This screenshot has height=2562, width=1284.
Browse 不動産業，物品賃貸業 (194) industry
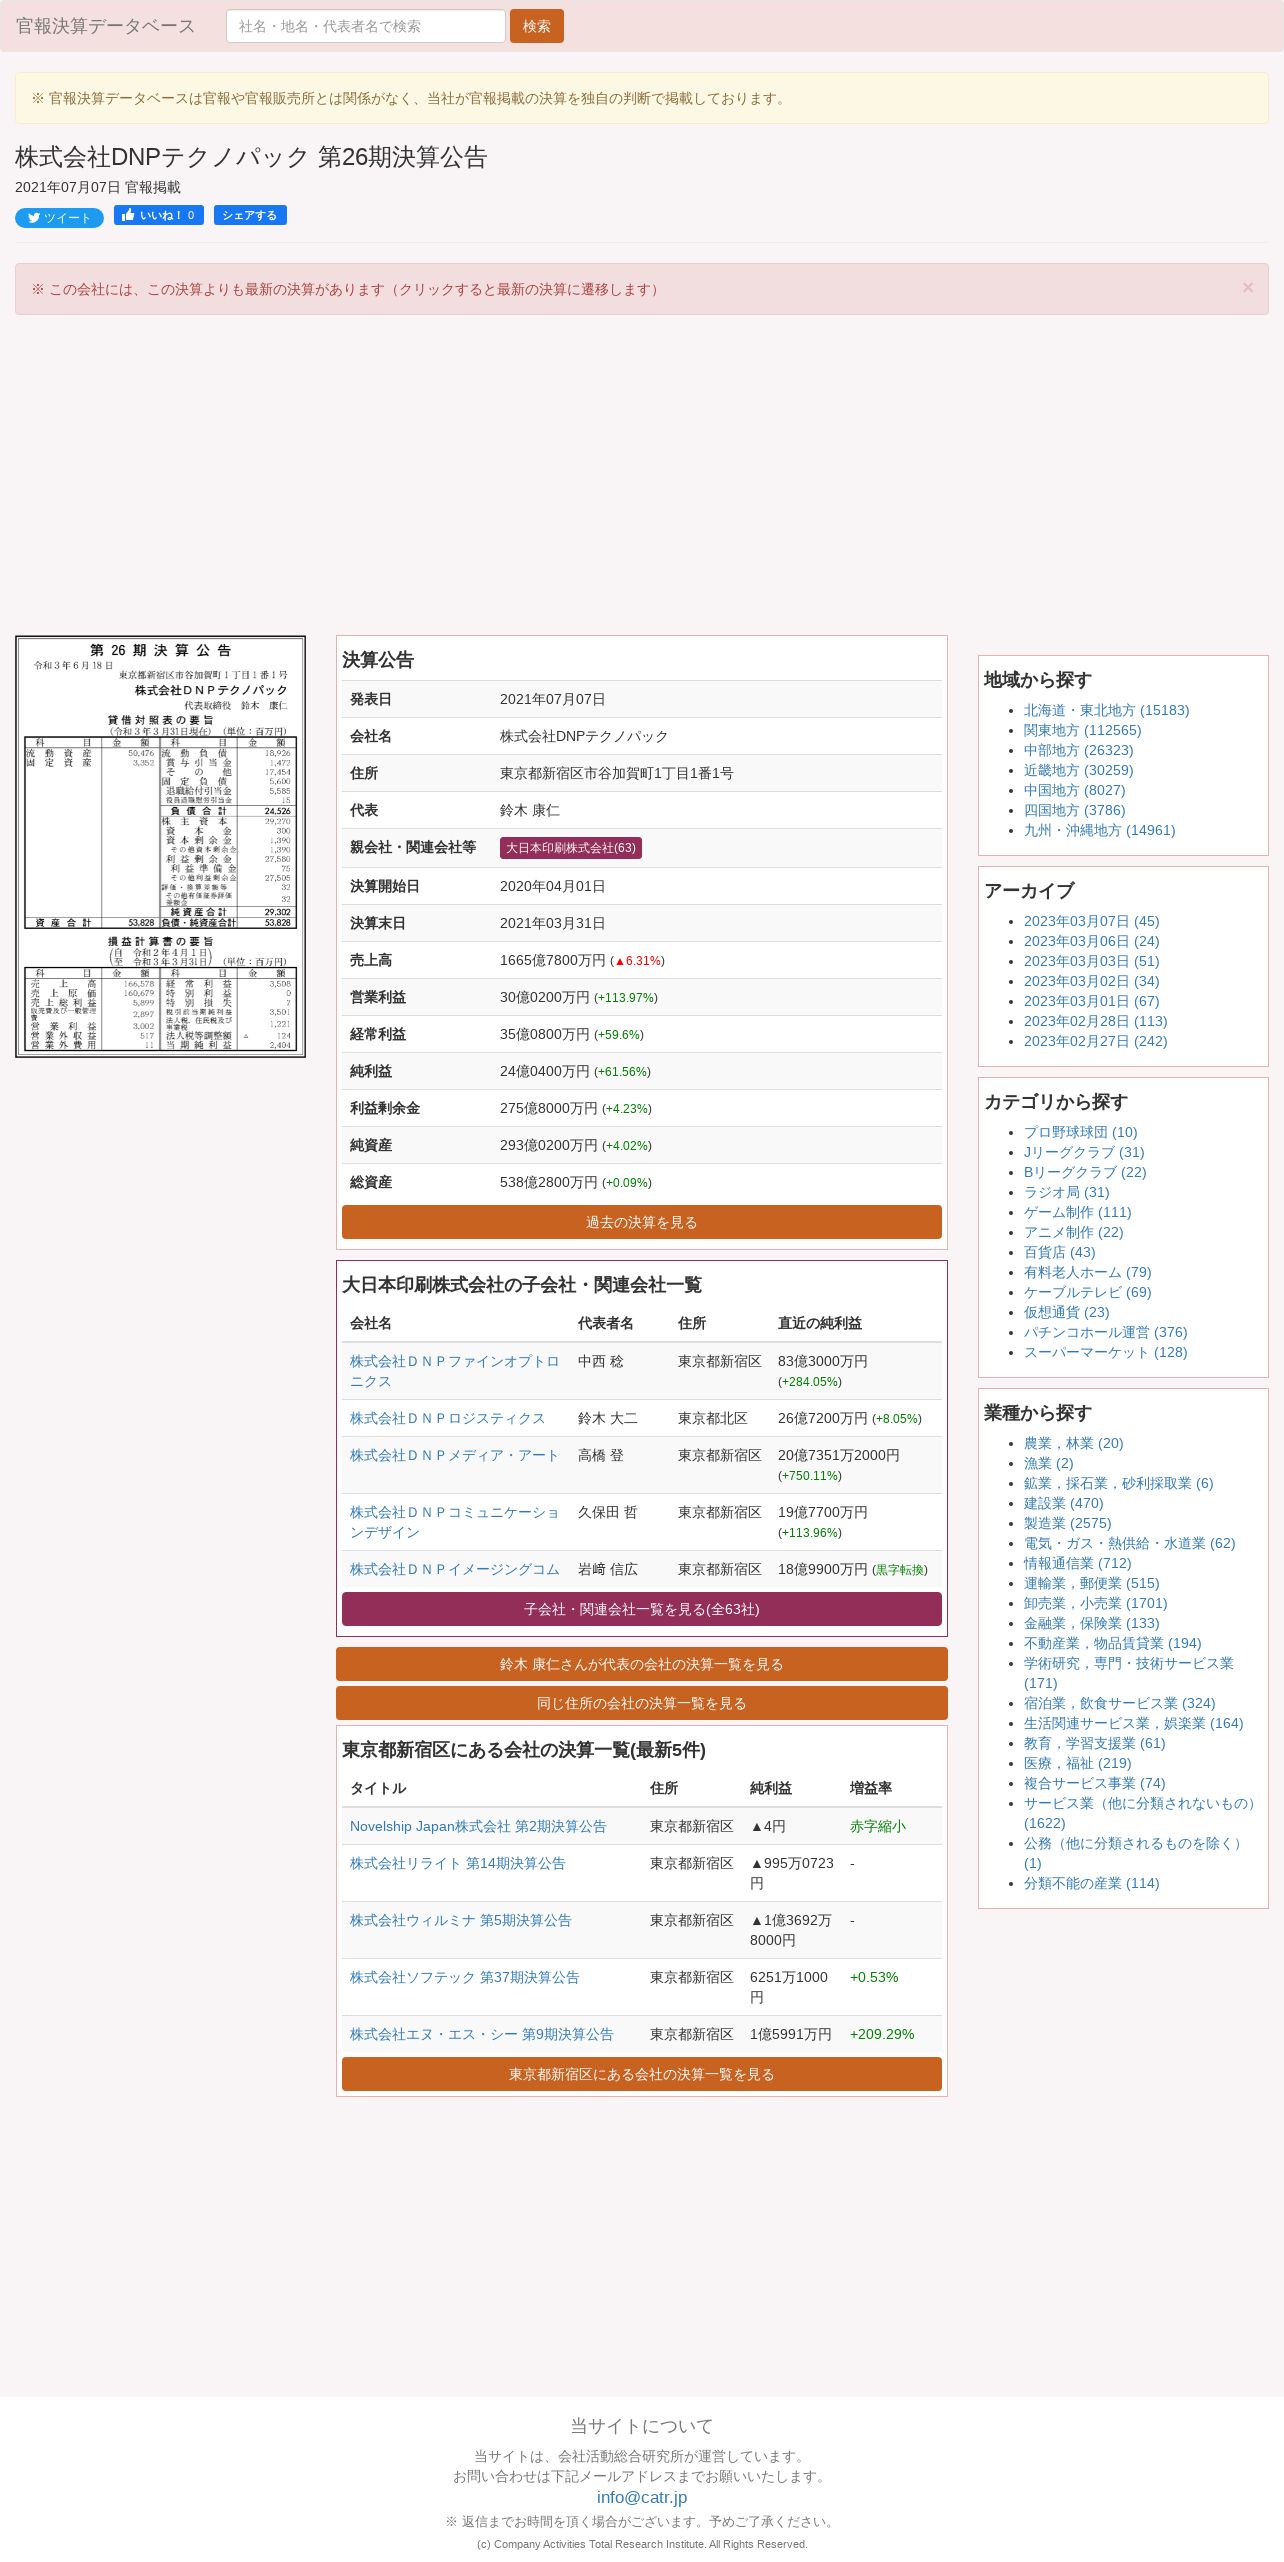coord(1112,1643)
